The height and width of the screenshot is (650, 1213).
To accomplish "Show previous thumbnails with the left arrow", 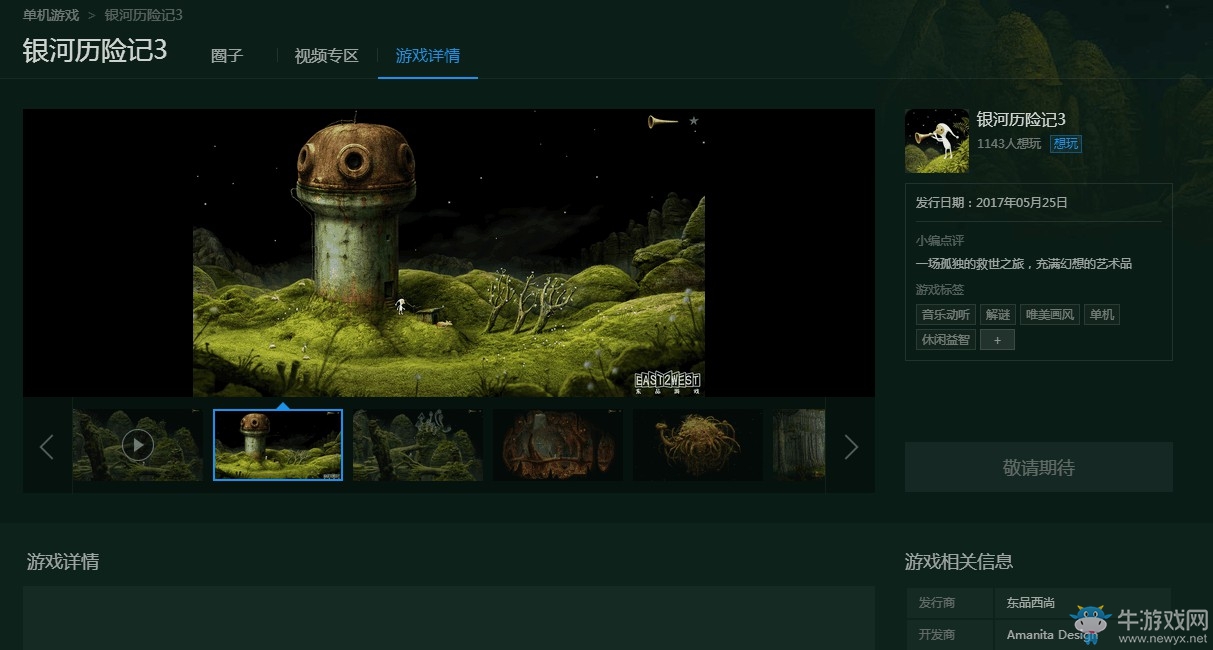I will (46, 446).
